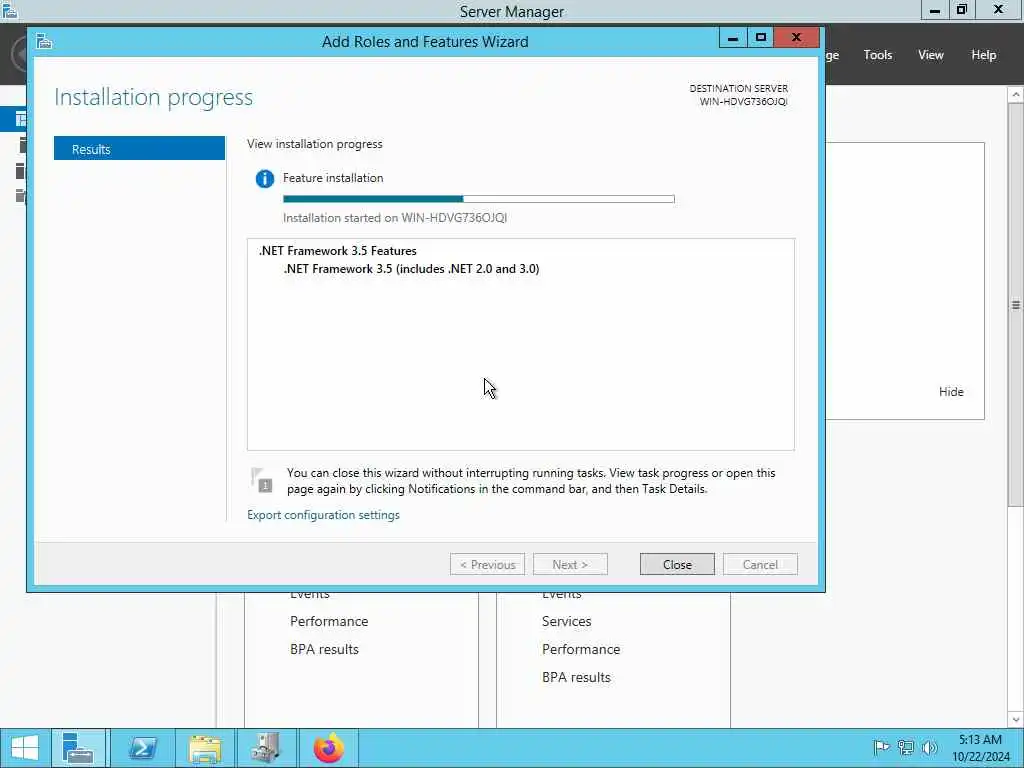Maximize the Add Roles and Features Wizard
Screen dimensions: 1024x768
pyautogui.click(x=760, y=38)
